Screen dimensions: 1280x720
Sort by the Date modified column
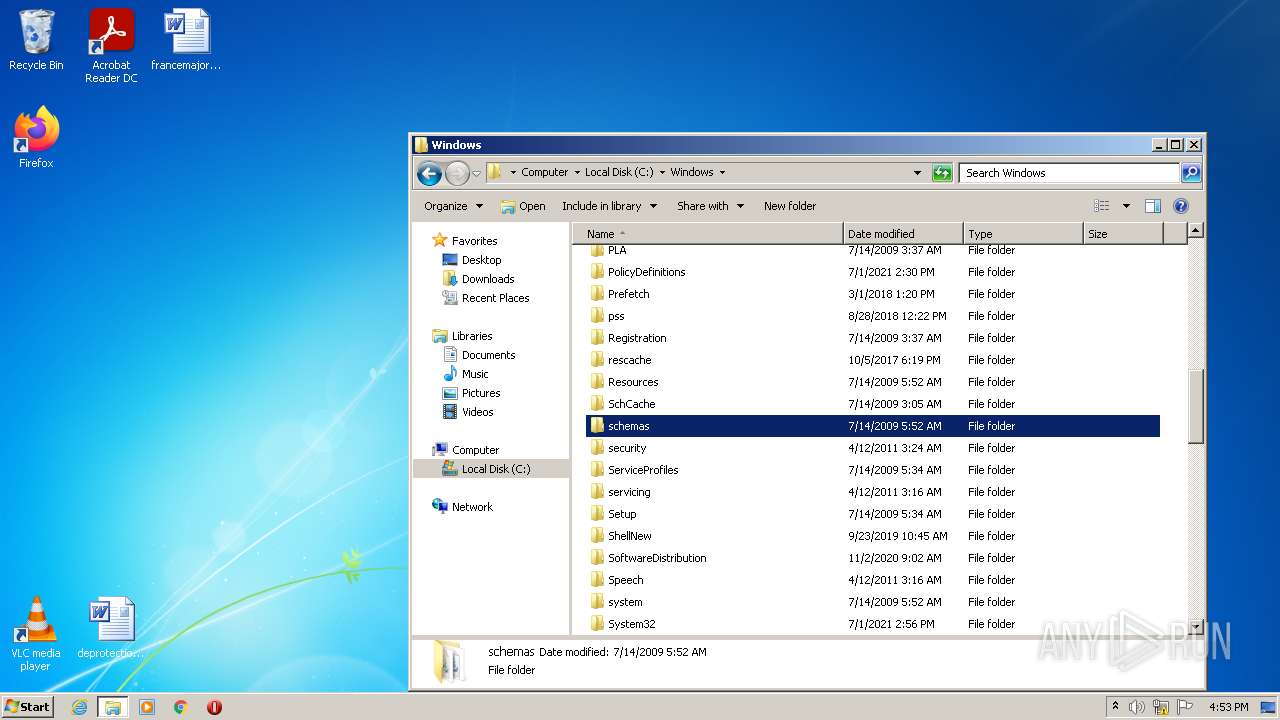[903, 234]
